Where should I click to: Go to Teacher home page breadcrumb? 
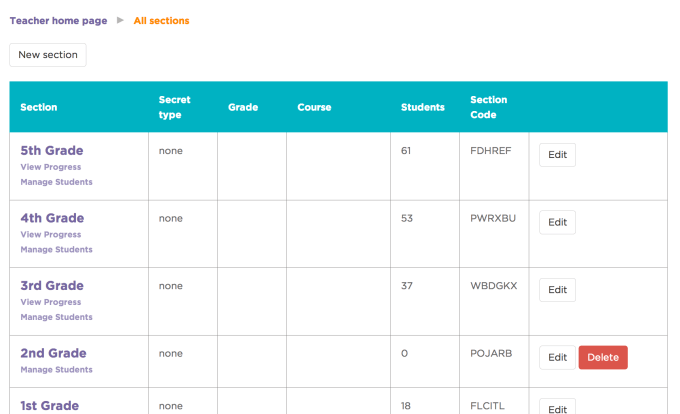58,20
